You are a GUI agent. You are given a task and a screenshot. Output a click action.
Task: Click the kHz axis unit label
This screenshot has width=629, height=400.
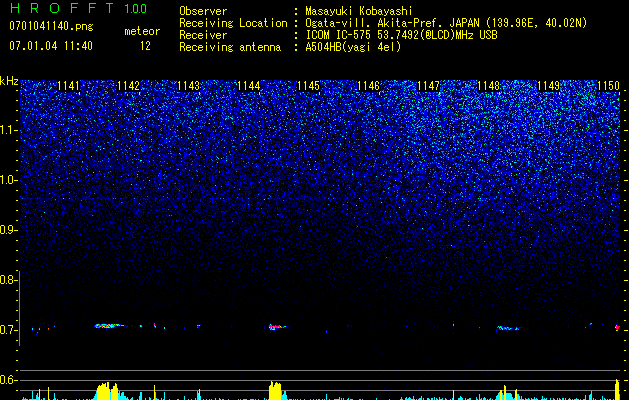9,82
